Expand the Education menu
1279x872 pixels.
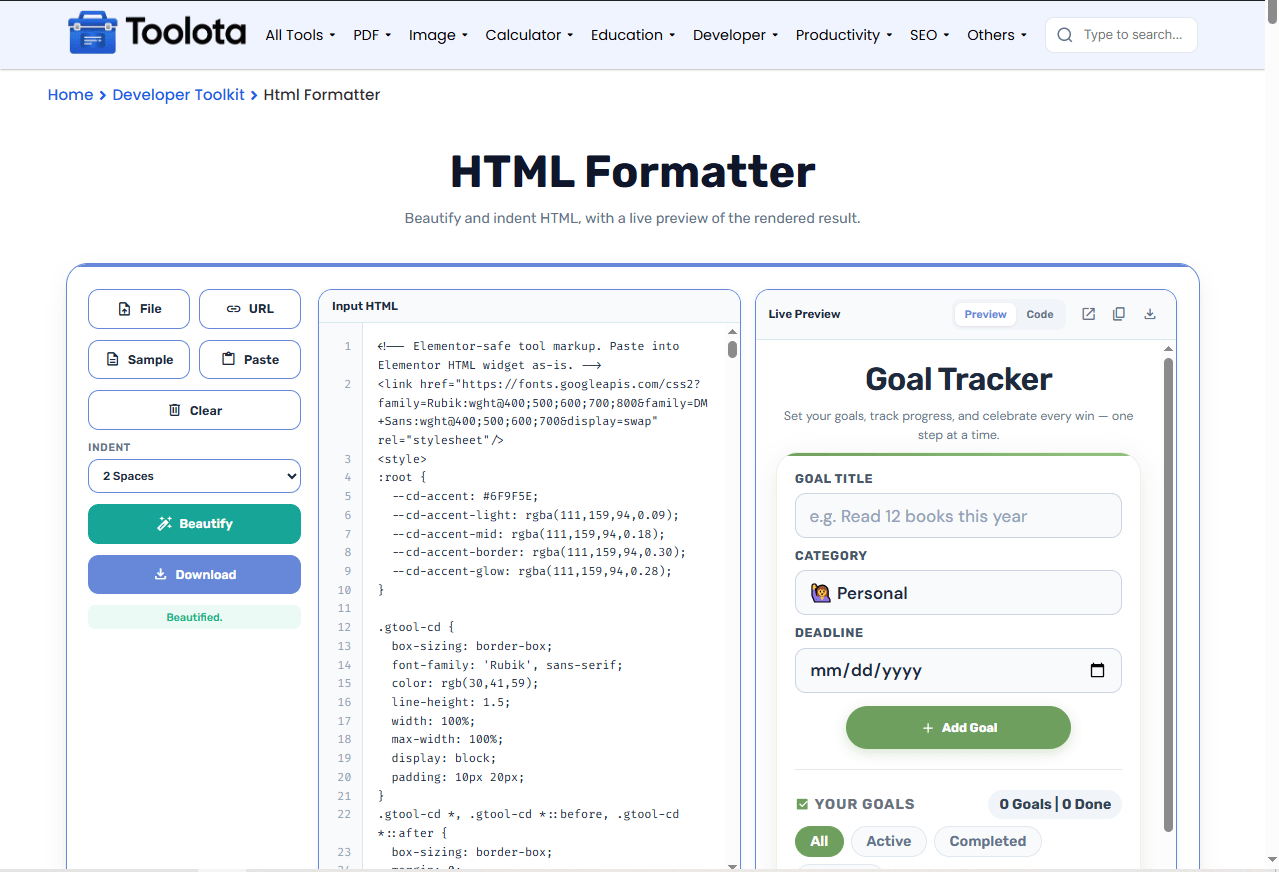click(632, 35)
